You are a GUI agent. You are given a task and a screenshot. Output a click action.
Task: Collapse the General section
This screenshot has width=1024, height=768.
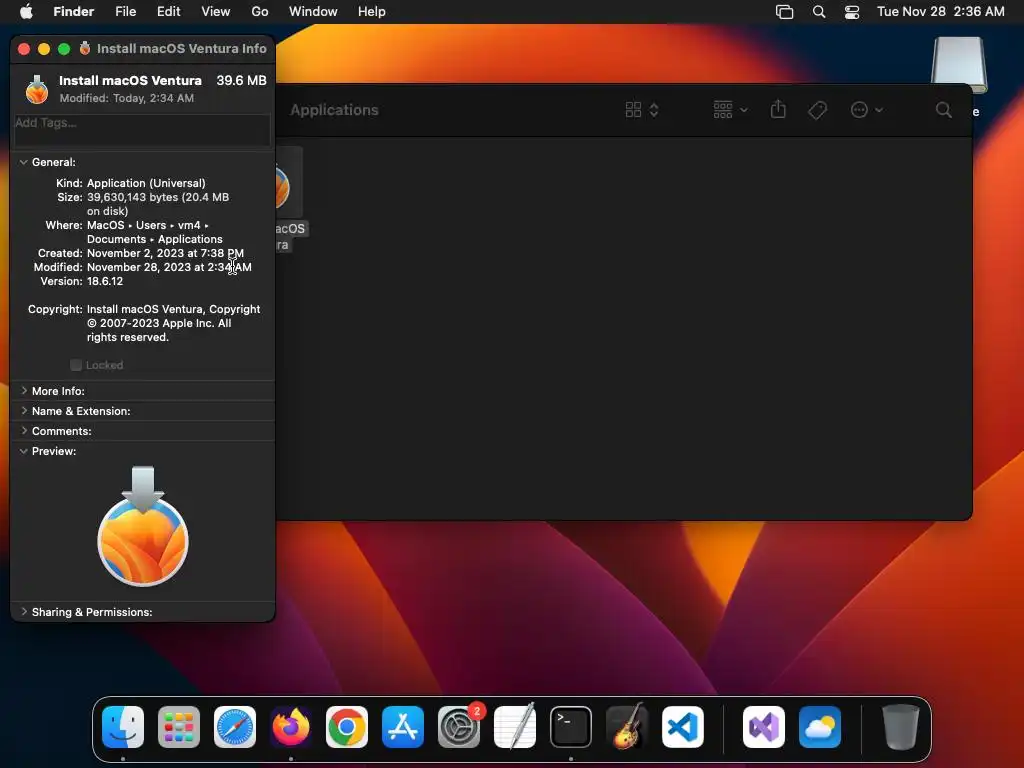[x=24, y=162]
